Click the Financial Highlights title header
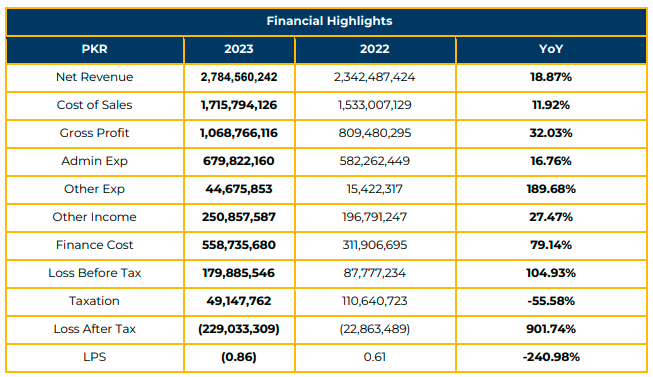The image size is (653, 377). pyautogui.click(x=329, y=21)
